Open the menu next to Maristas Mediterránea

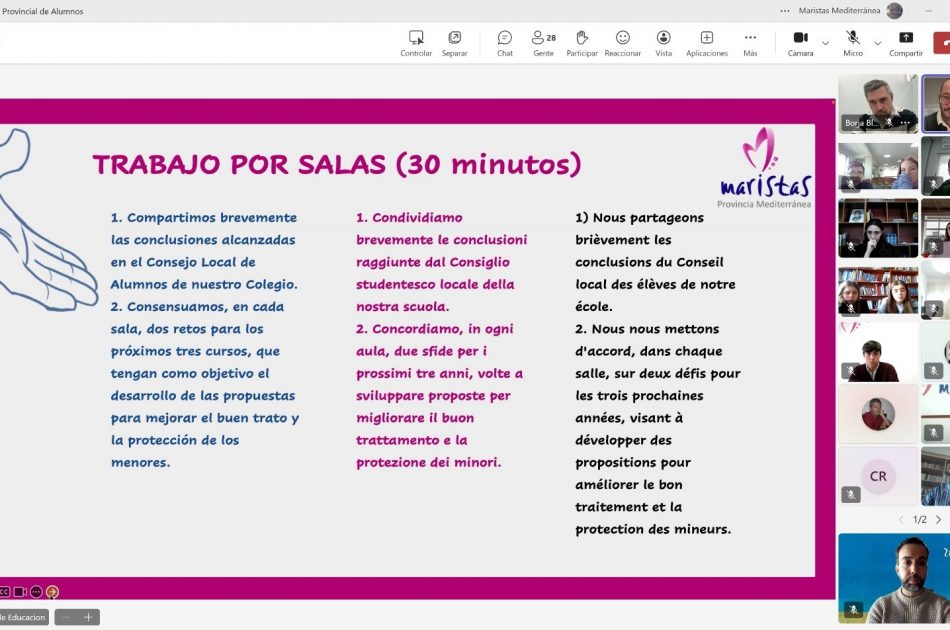(x=784, y=11)
